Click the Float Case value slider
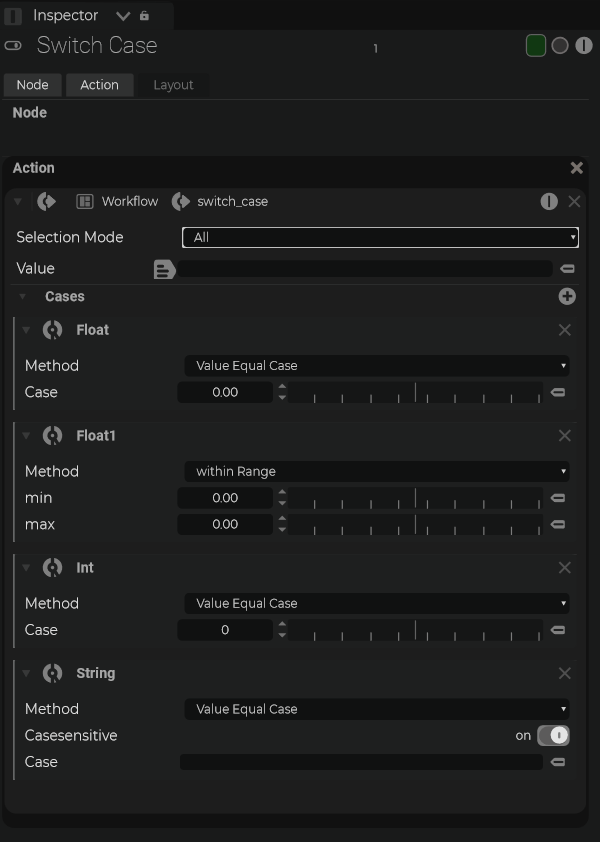This screenshot has height=842, width=600. tap(415, 393)
